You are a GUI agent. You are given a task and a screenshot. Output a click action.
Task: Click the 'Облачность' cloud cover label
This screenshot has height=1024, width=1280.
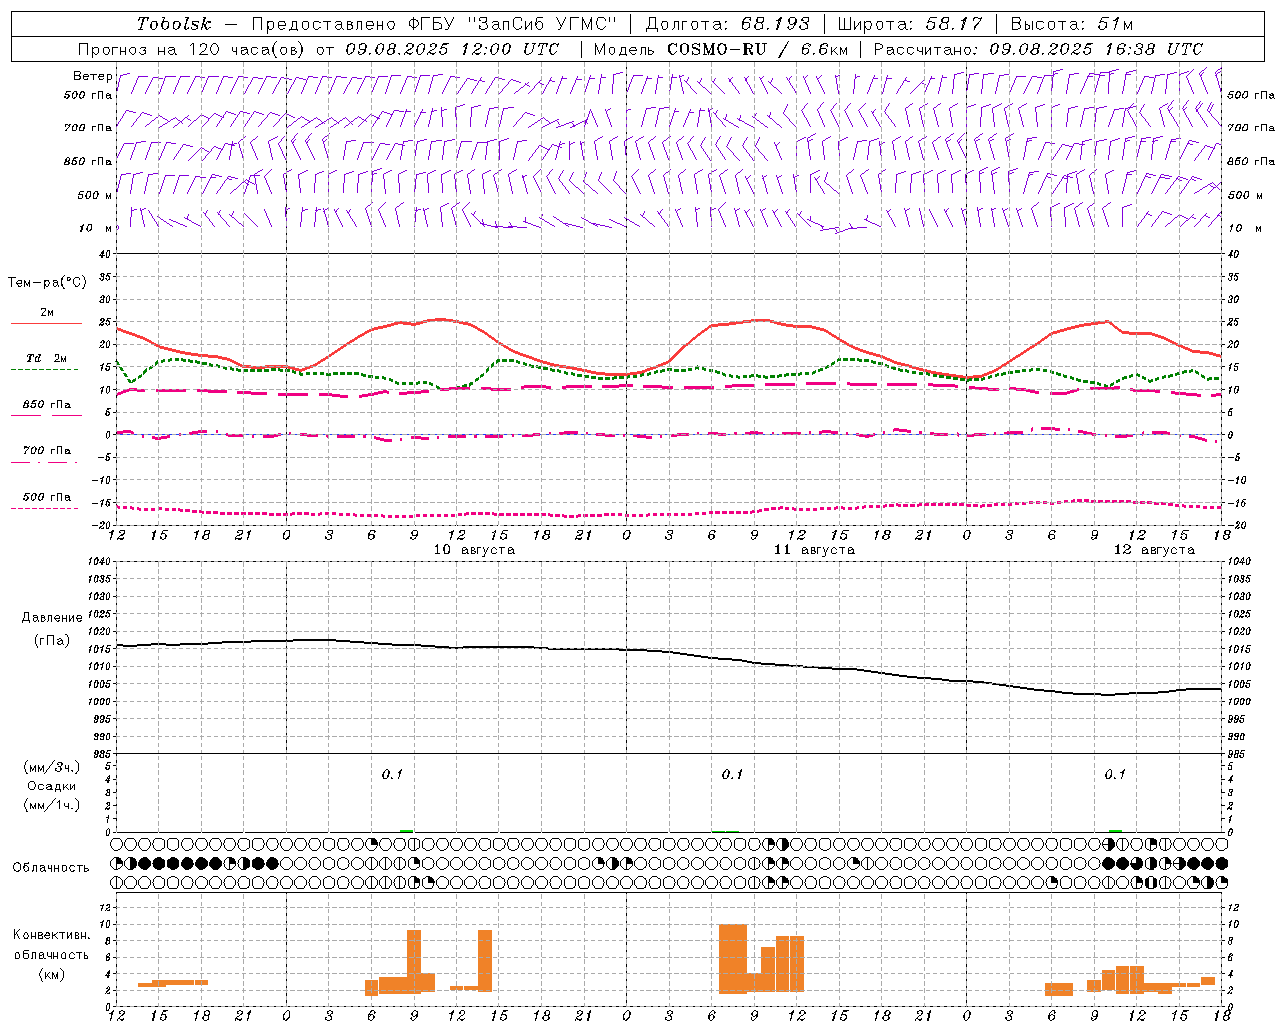click(51, 868)
